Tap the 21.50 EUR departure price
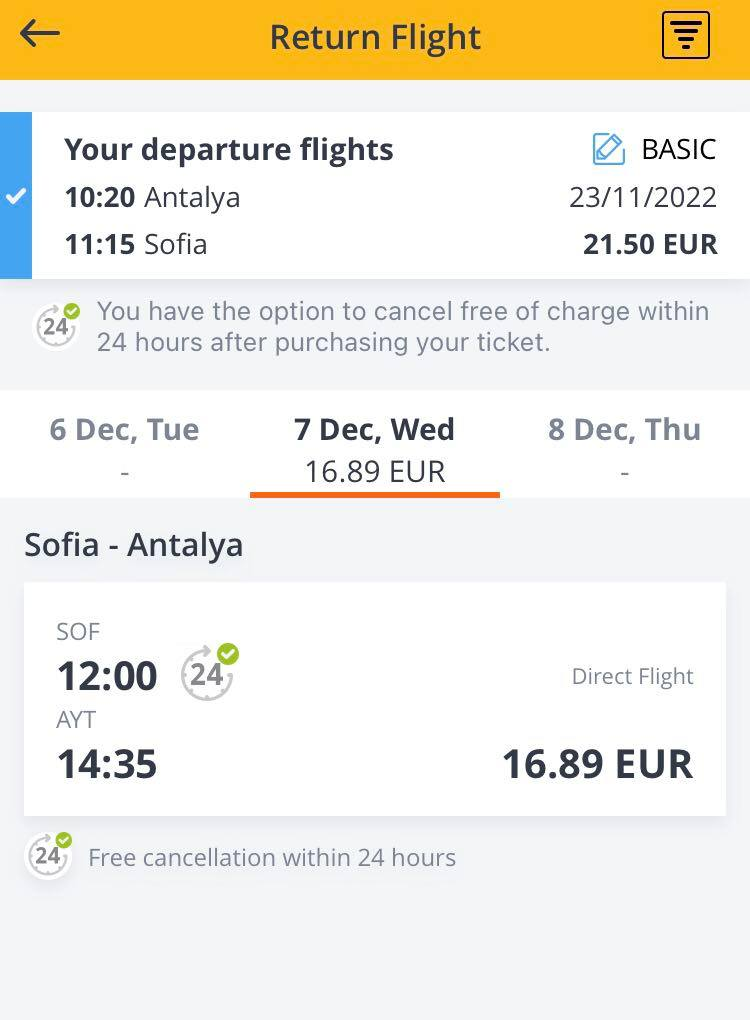This screenshot has height=1020, width=750. point(650,244)
